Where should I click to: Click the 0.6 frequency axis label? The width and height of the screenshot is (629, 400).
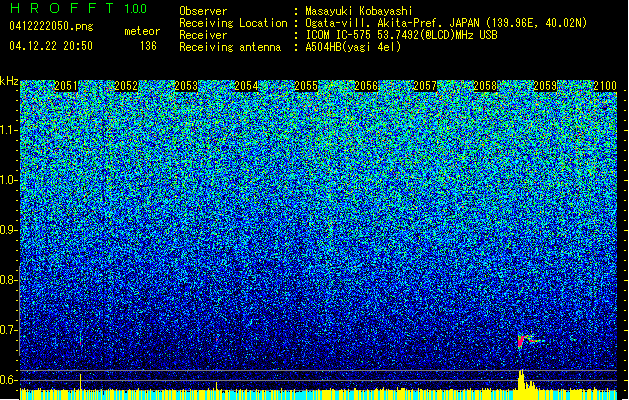8,380
